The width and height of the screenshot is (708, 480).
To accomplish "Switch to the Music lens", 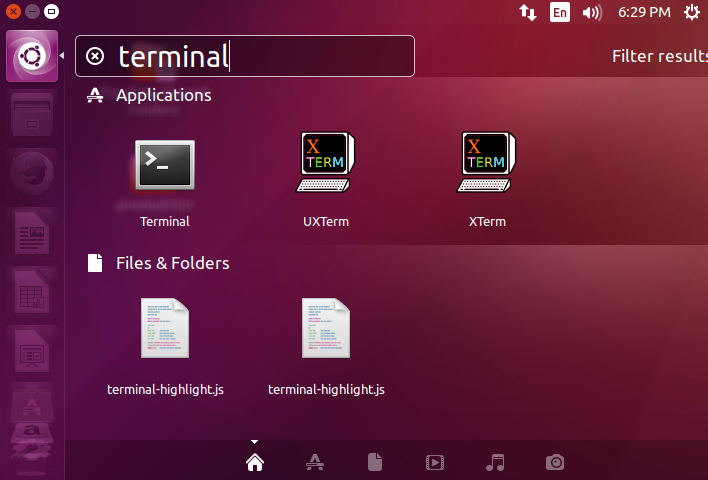I will pos(495,462).
